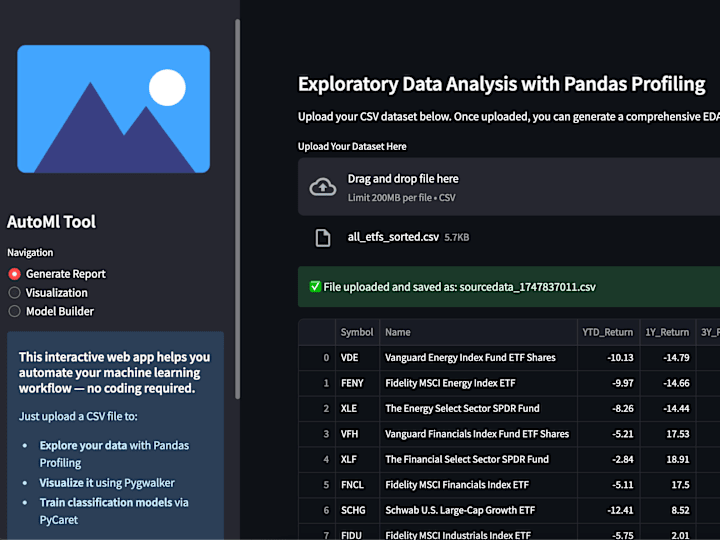Click the Limit 200MB per file text
Viewport: 720px width, 540px height.
click(401, 198)
